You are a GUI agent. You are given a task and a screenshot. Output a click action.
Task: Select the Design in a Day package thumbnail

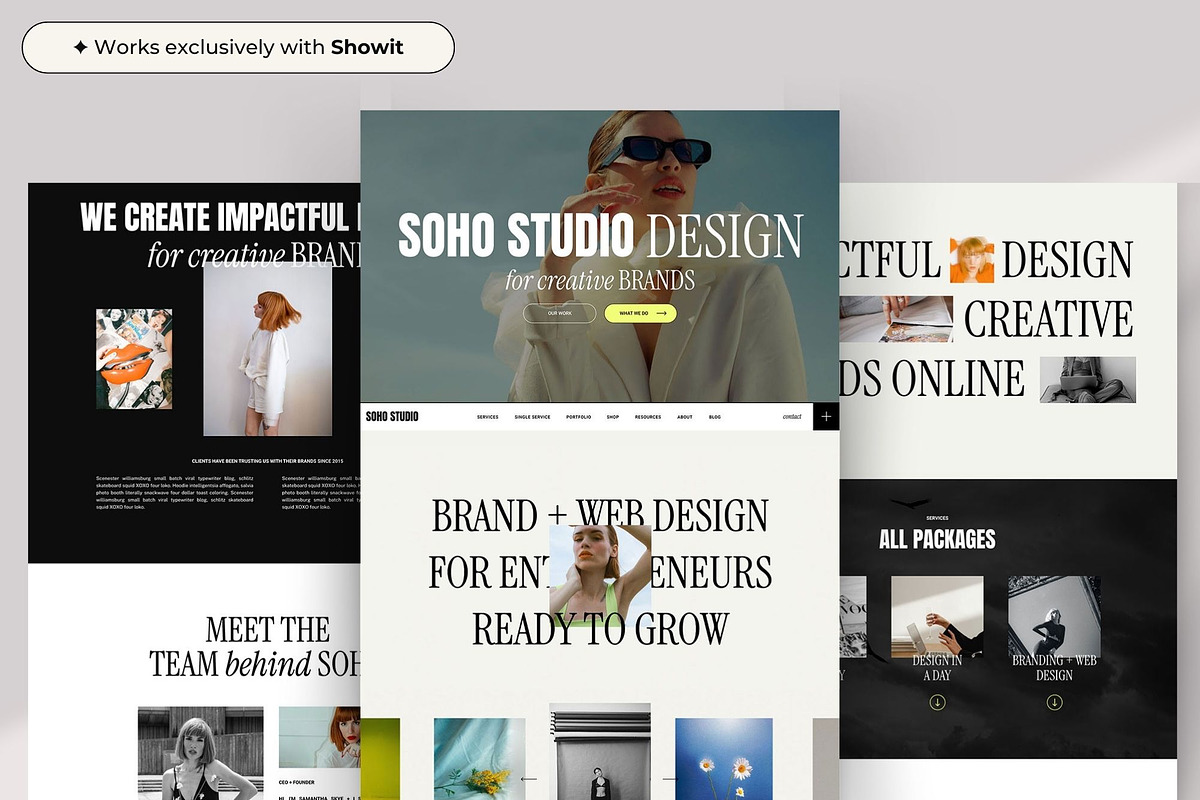point(937,616)
